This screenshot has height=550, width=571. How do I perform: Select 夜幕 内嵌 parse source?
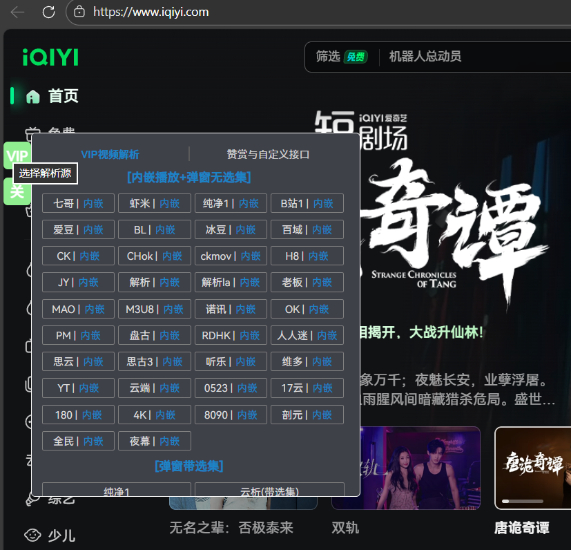pyautogui.click(x=154, y=441)
